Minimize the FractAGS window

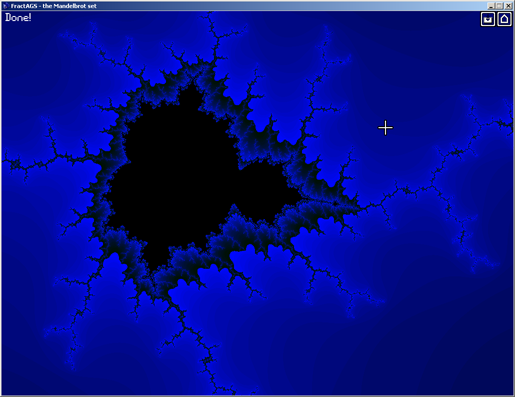491,6
